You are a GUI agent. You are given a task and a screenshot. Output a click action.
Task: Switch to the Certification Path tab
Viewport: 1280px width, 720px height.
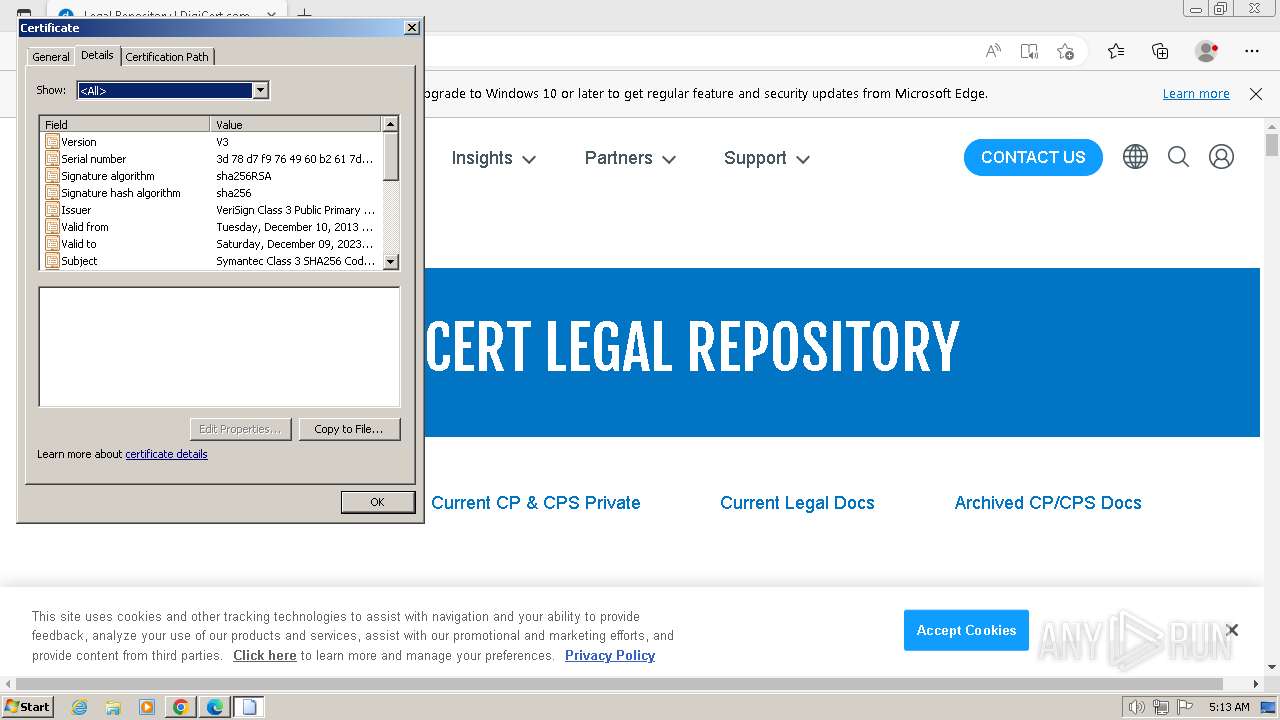(167, 57)
